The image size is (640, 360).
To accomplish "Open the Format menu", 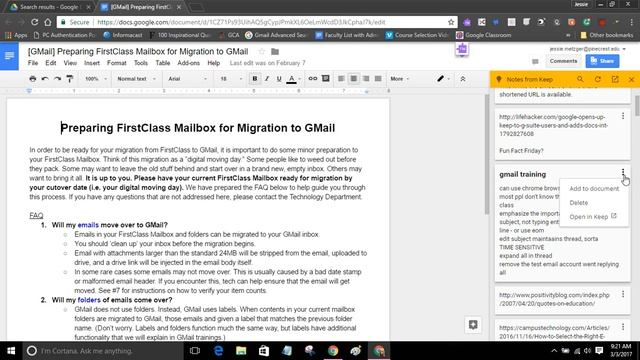I will coord(117,63).
